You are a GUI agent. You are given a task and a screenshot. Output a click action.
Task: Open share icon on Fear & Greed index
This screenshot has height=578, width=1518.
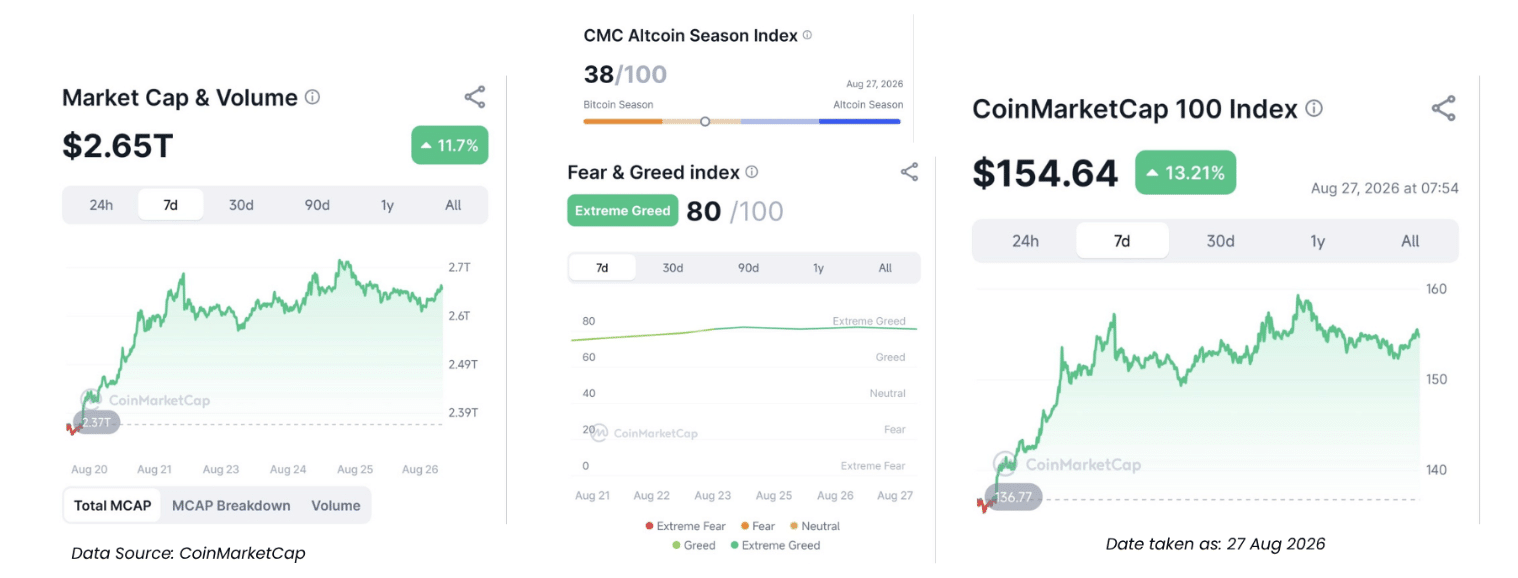(909, 172)
